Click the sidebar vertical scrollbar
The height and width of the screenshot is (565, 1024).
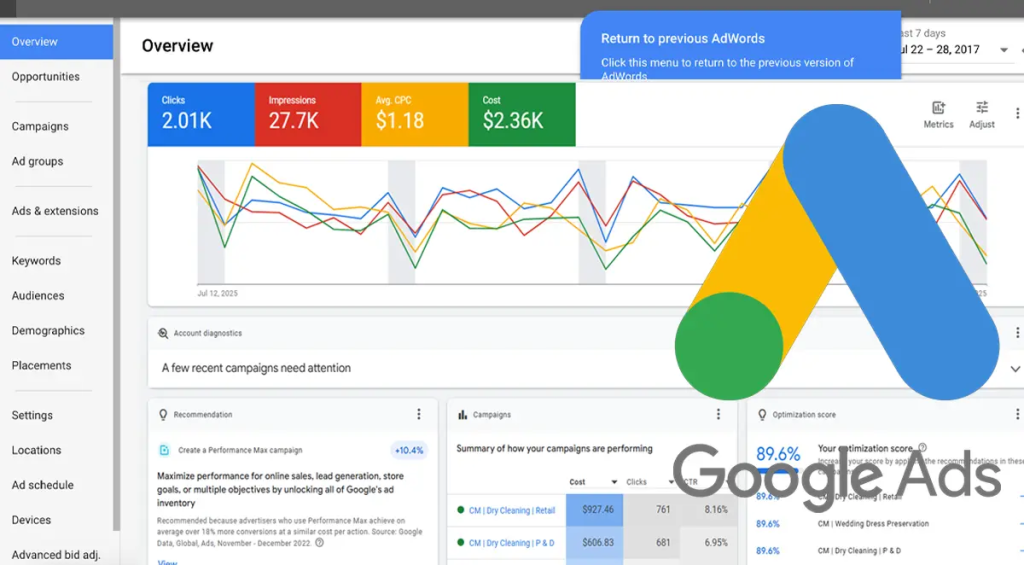[116, 274]
